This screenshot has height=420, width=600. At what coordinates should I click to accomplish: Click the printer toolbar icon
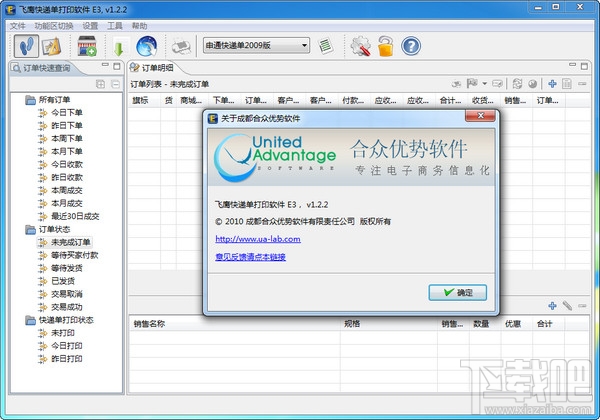pyautogui.click(x=181, y=47)
